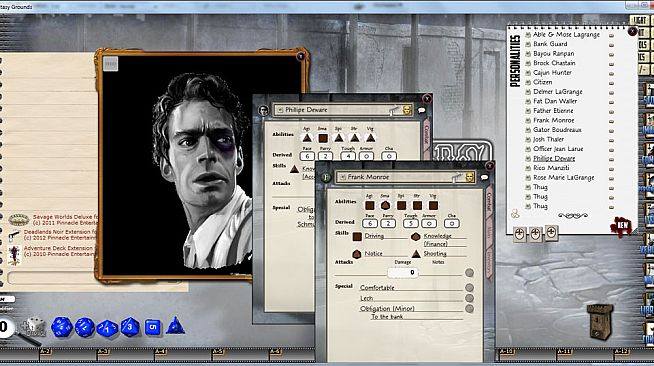Open Philipe Deware in the Personalities list
Viewport: 654px width, 366px height.
(x=554, y=158)
